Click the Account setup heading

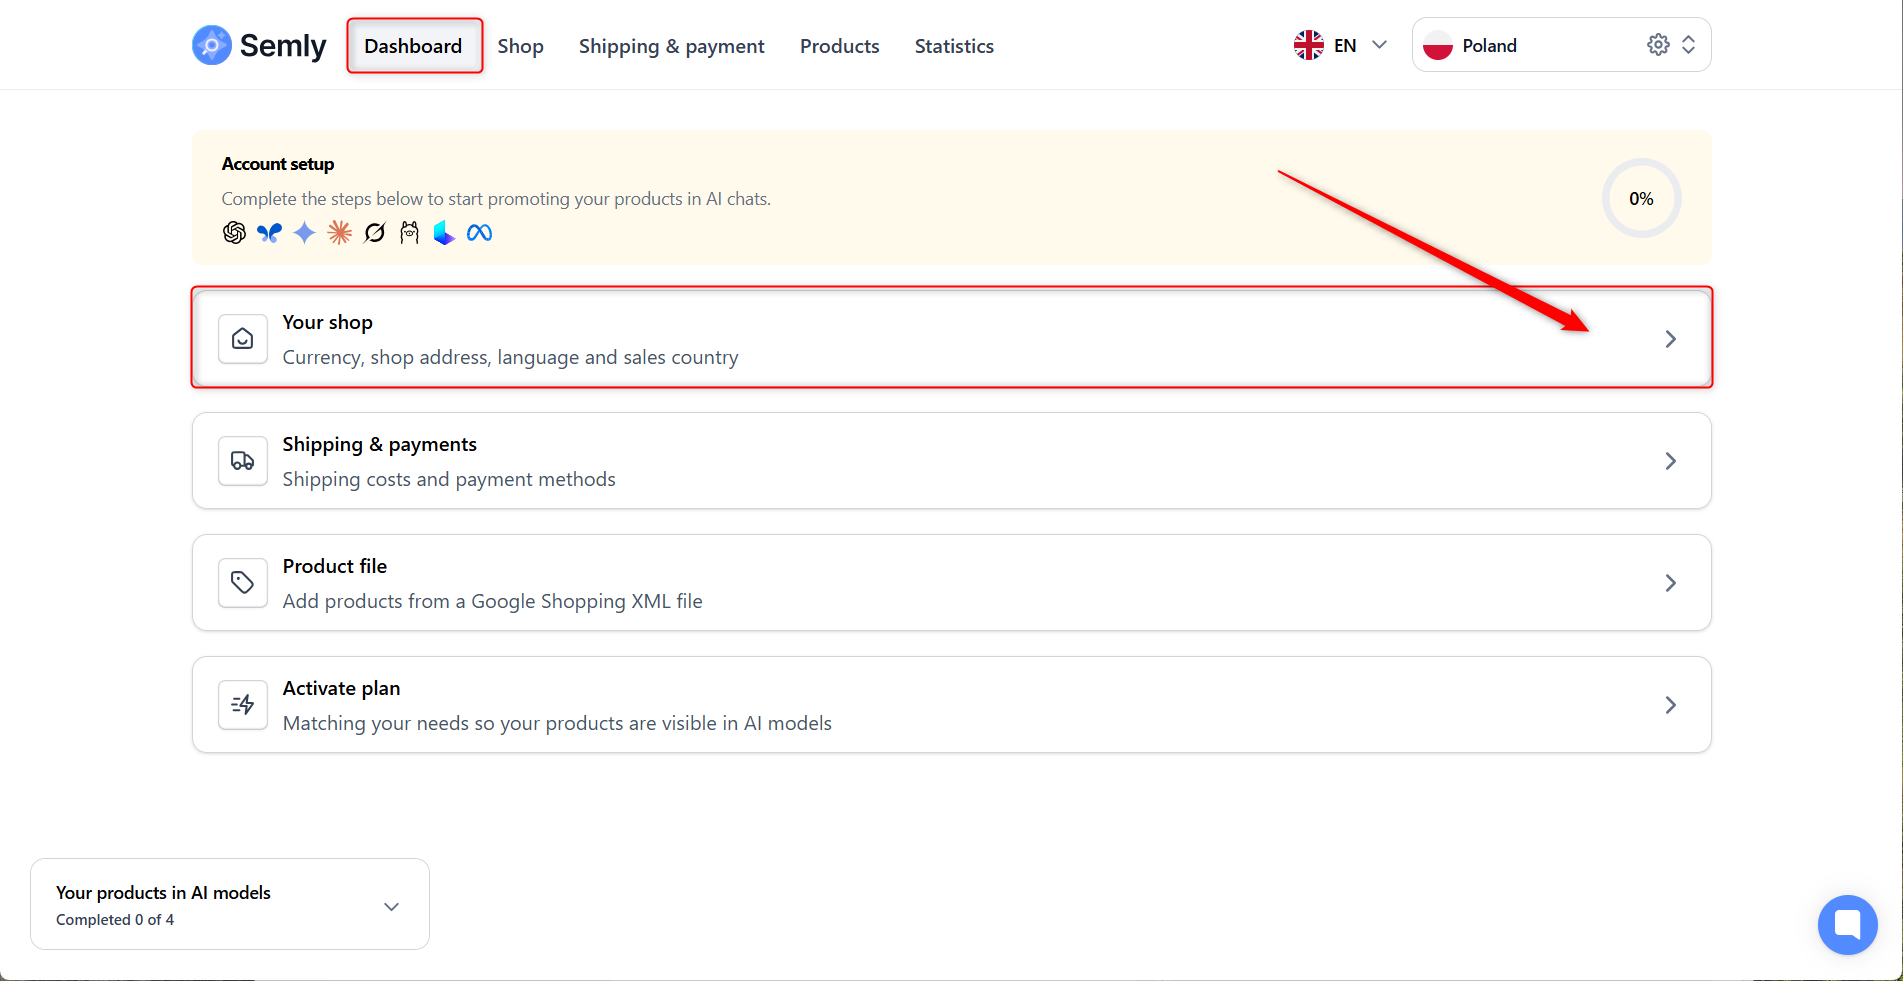(x=278, y=164)
